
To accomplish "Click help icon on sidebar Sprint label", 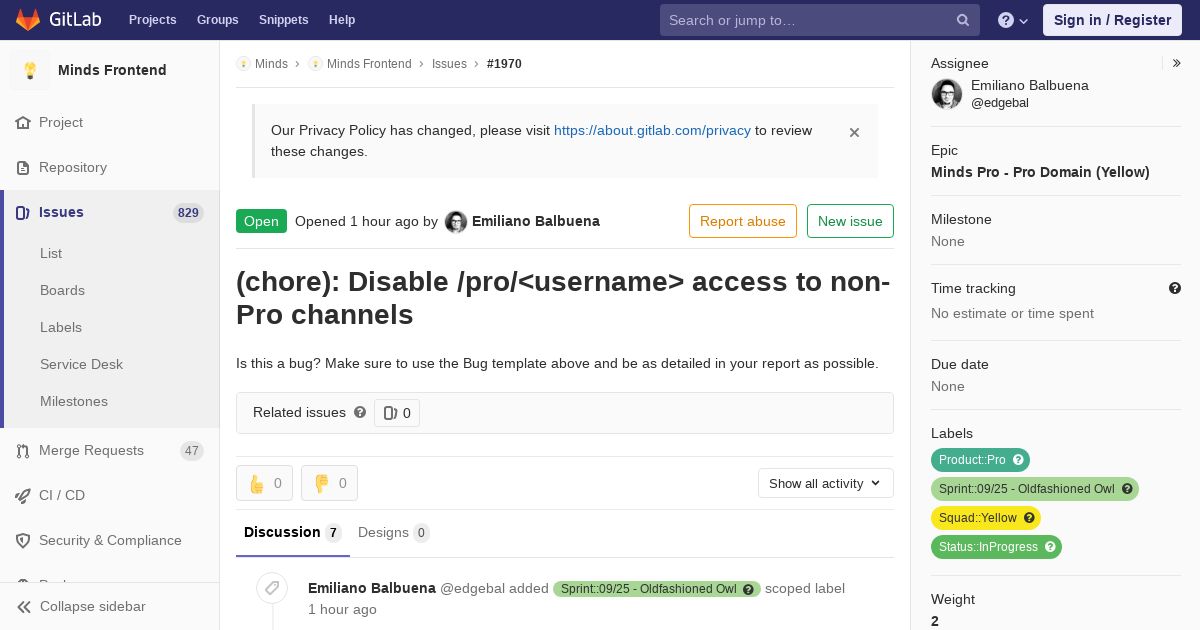I will 1128,489.
